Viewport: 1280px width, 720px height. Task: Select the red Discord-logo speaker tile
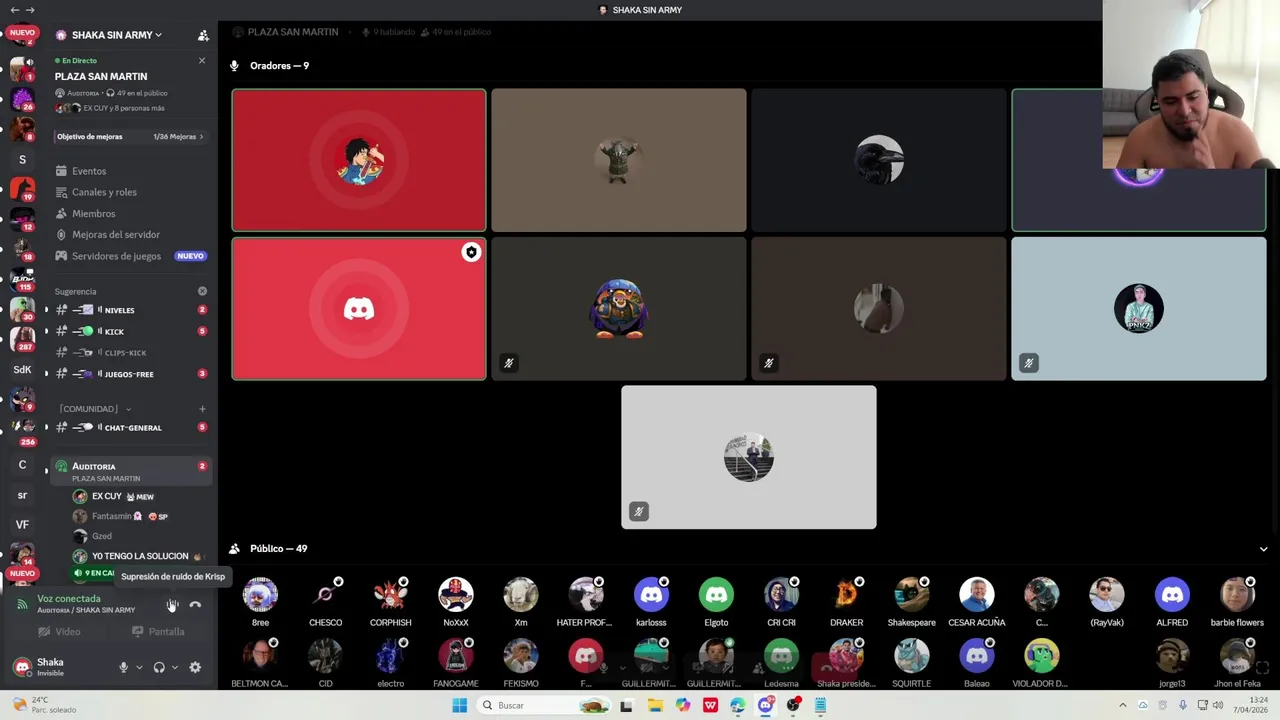click(x=359, y=309)
